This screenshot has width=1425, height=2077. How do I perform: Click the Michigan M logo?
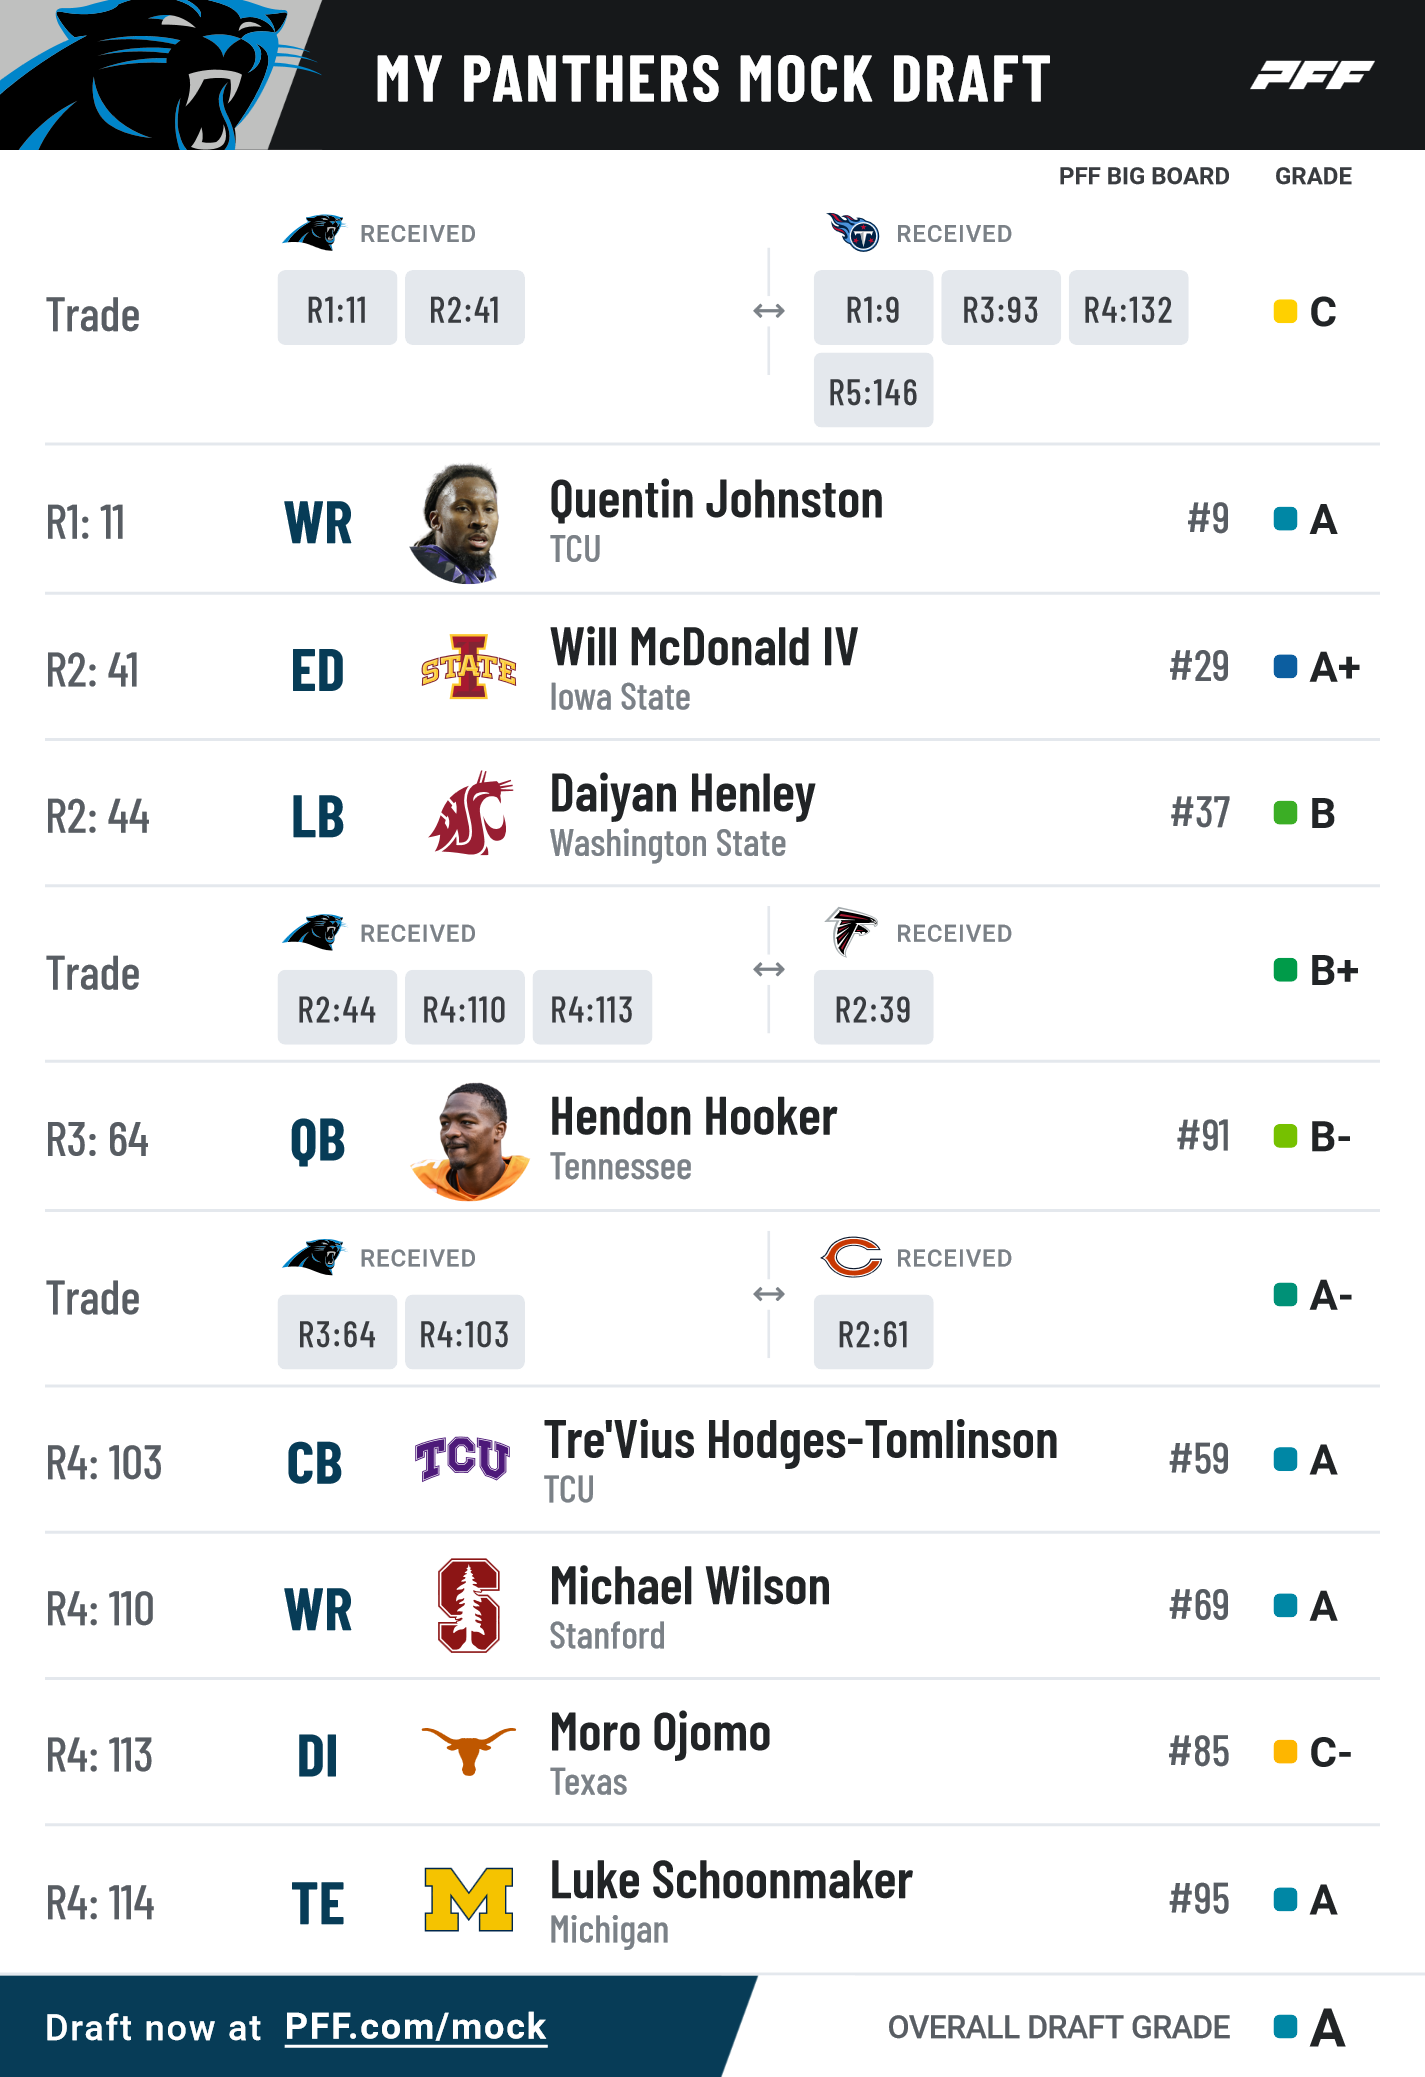pyautogui.click(x=468, y=1899)
